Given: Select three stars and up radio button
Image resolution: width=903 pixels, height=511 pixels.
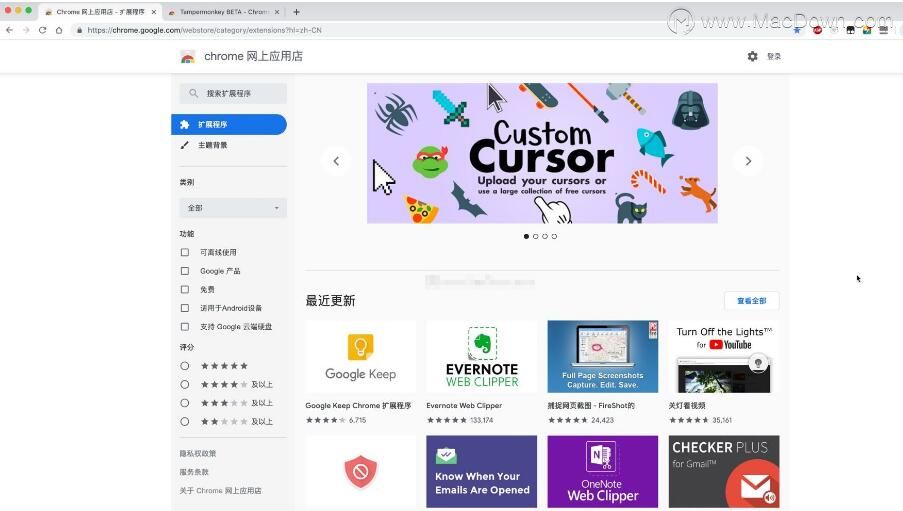Looking at the screenshot, I should coord(184,403).
